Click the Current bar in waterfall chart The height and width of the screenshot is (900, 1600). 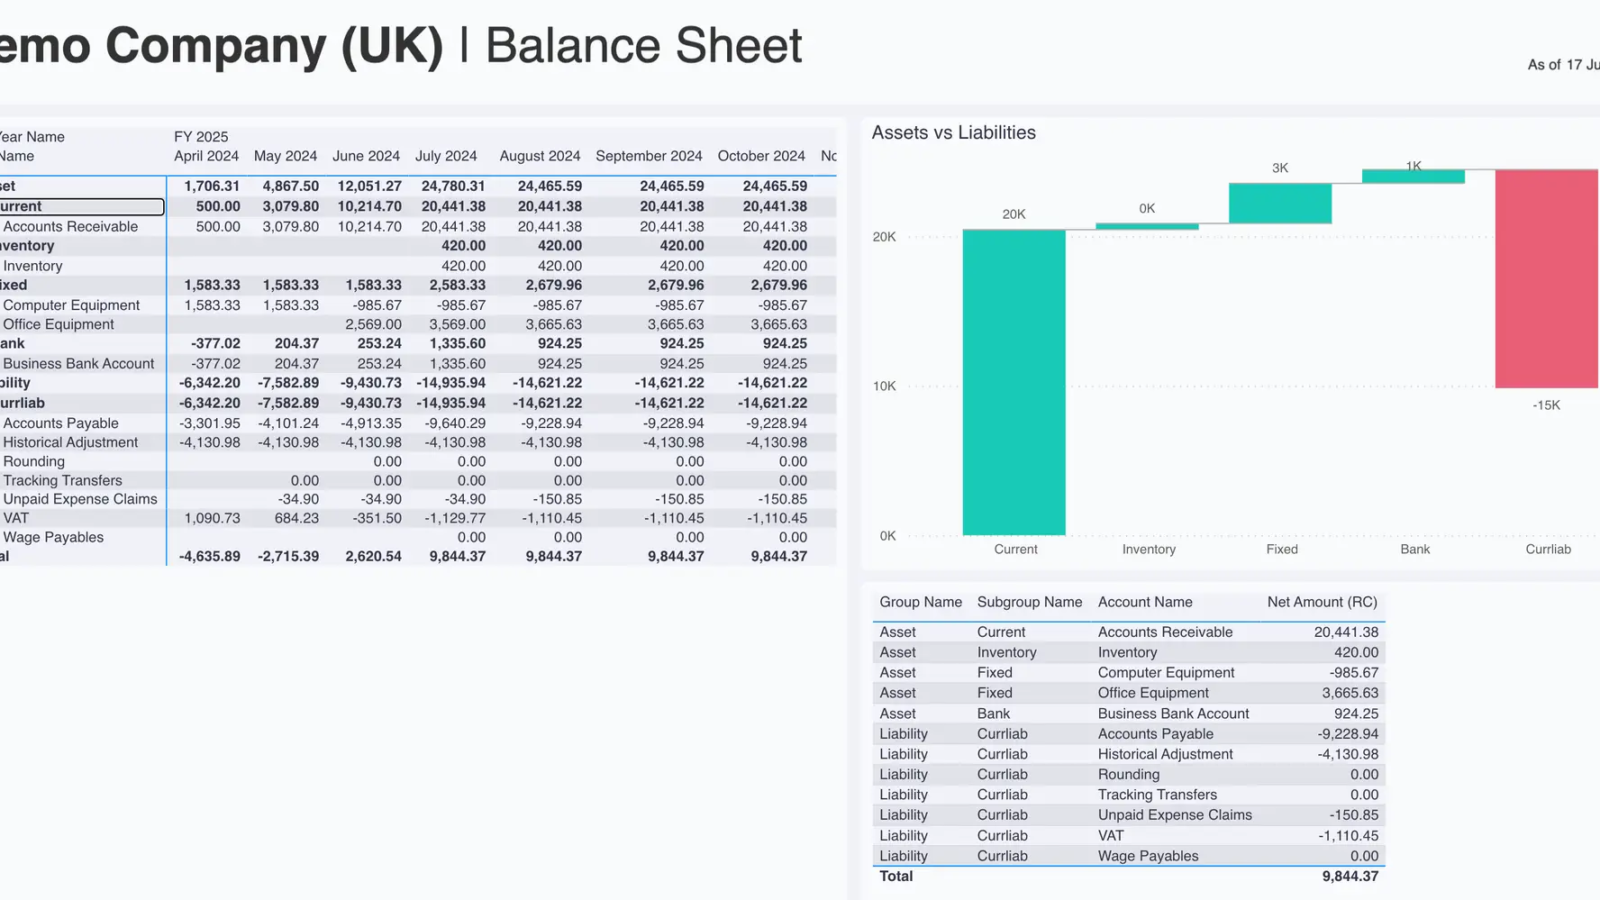[1014, 382]
